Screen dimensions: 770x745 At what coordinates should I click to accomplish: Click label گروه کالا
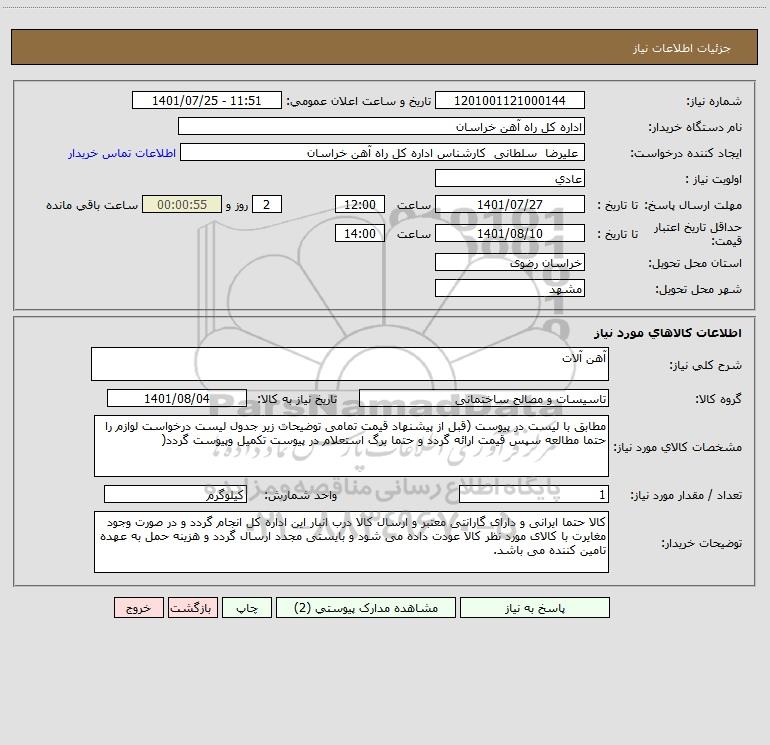tap(719, 399)
